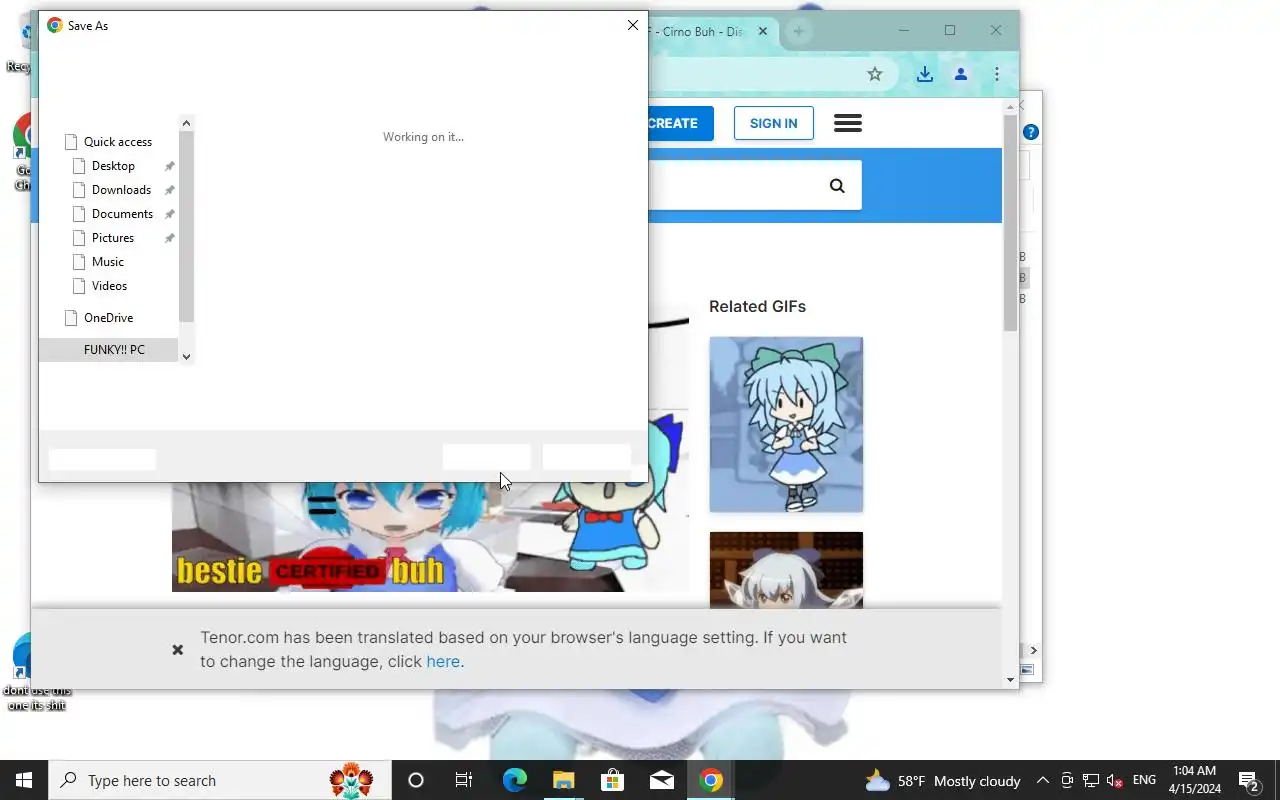Image resolution: width=1280 pixels, height=800 pixels.
Task: Click the main bestie certified buh GIF
Action: pyautogui.click(x=430, y=536)
